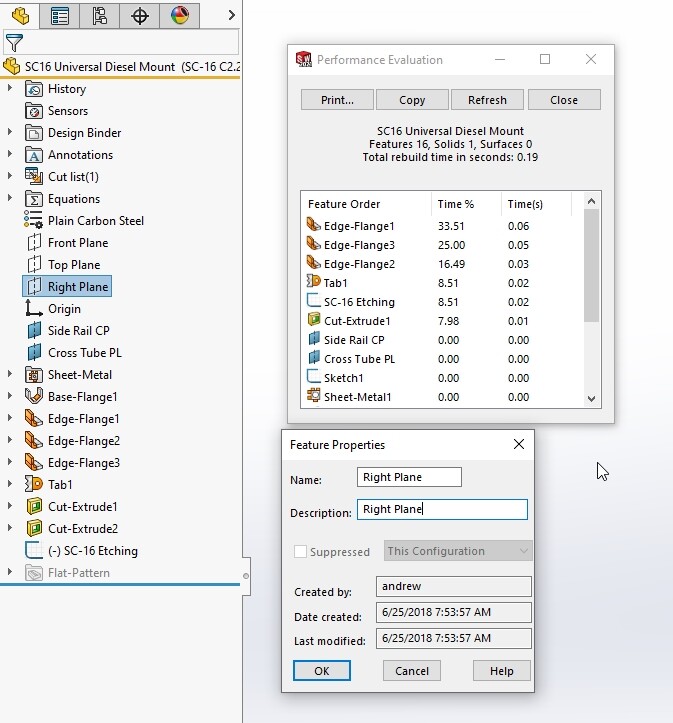Copy the performance evaluation results
Image resolution: width=673 pixels, height=723 pixels.
(x=412, y=100)
